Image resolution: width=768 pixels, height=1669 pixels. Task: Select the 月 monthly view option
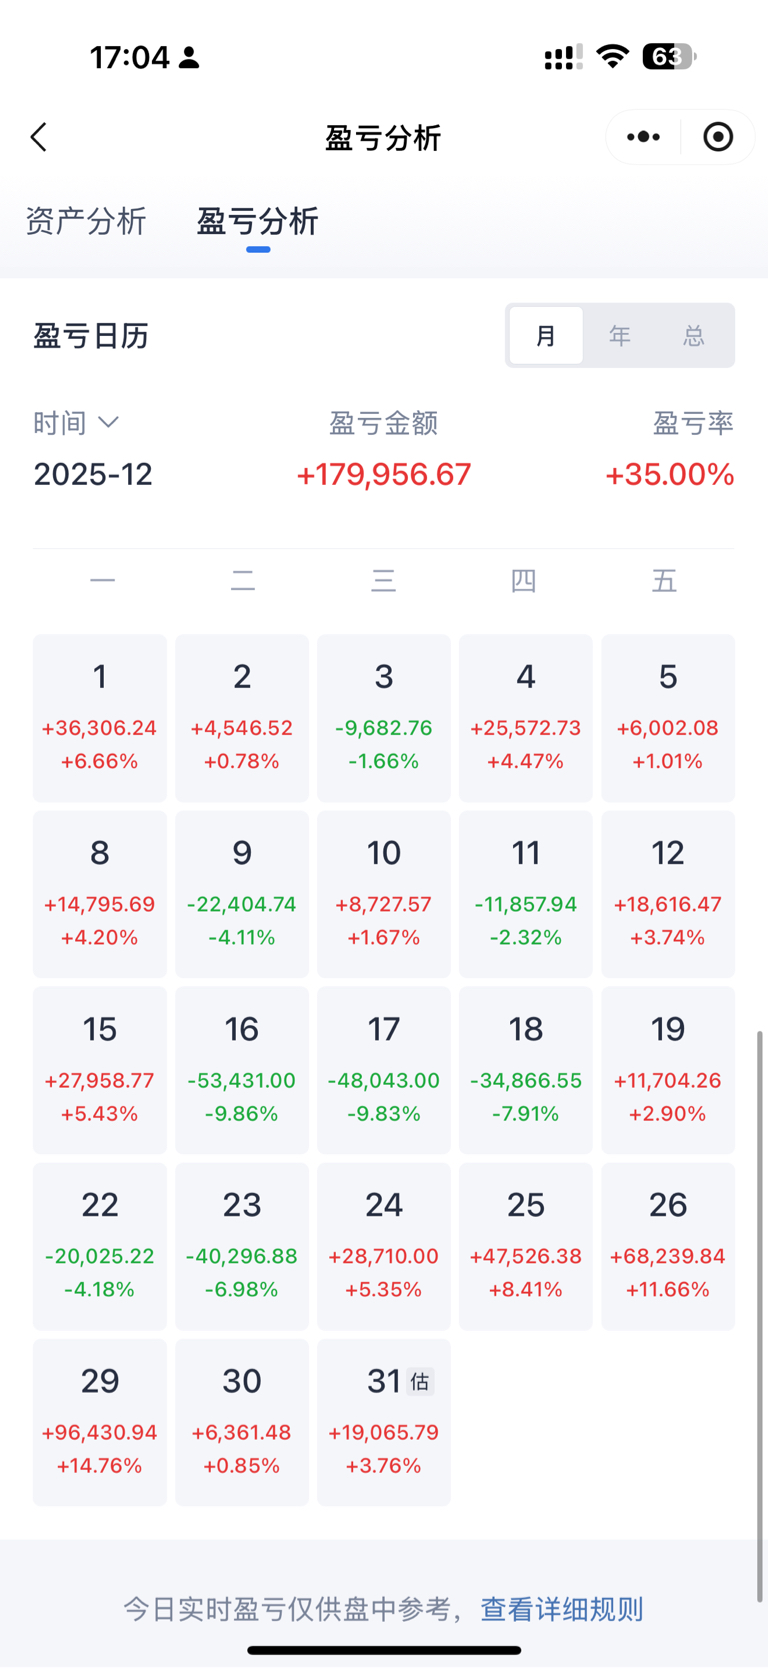coord(546,336)
